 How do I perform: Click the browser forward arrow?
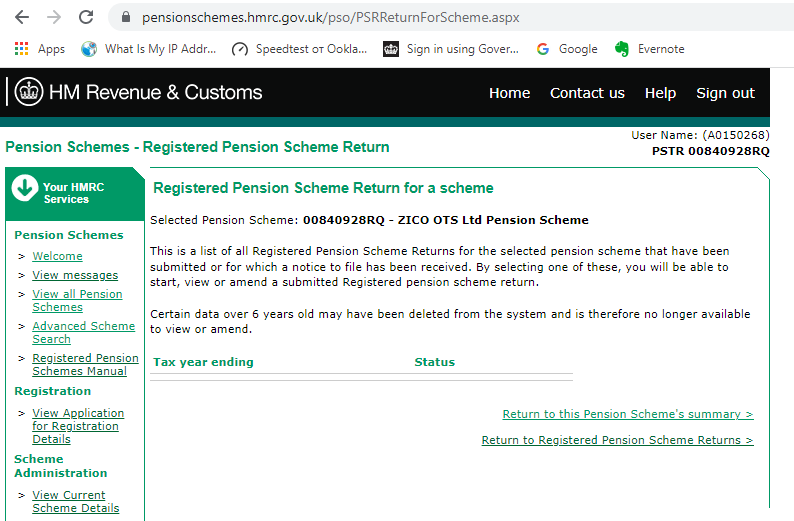54,17
